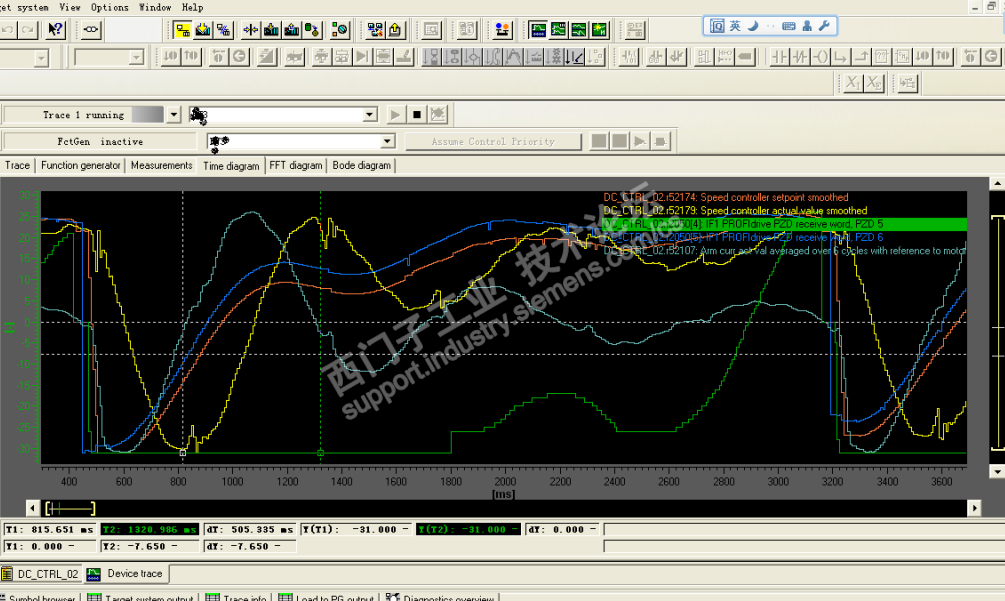Screen dimensions: 1005x601
Task: Click the Undo arrow icon
Action: (8, 29)
